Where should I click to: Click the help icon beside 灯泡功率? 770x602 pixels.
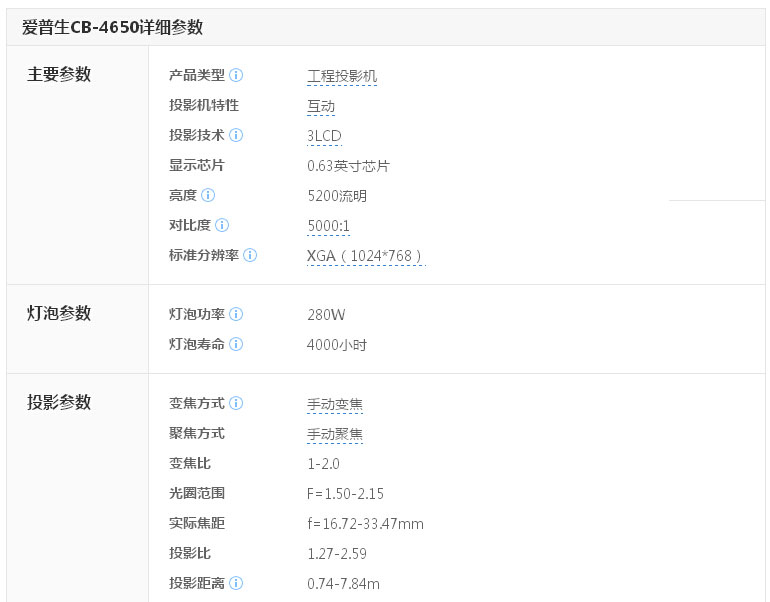coord(236,314)
